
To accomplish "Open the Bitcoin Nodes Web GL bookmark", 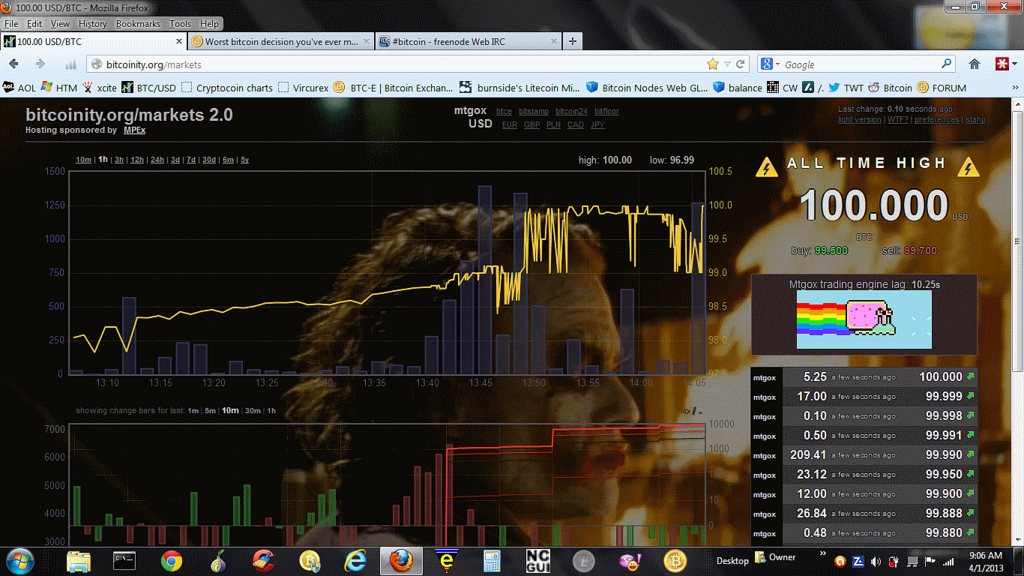I will (x=647, y=88).
